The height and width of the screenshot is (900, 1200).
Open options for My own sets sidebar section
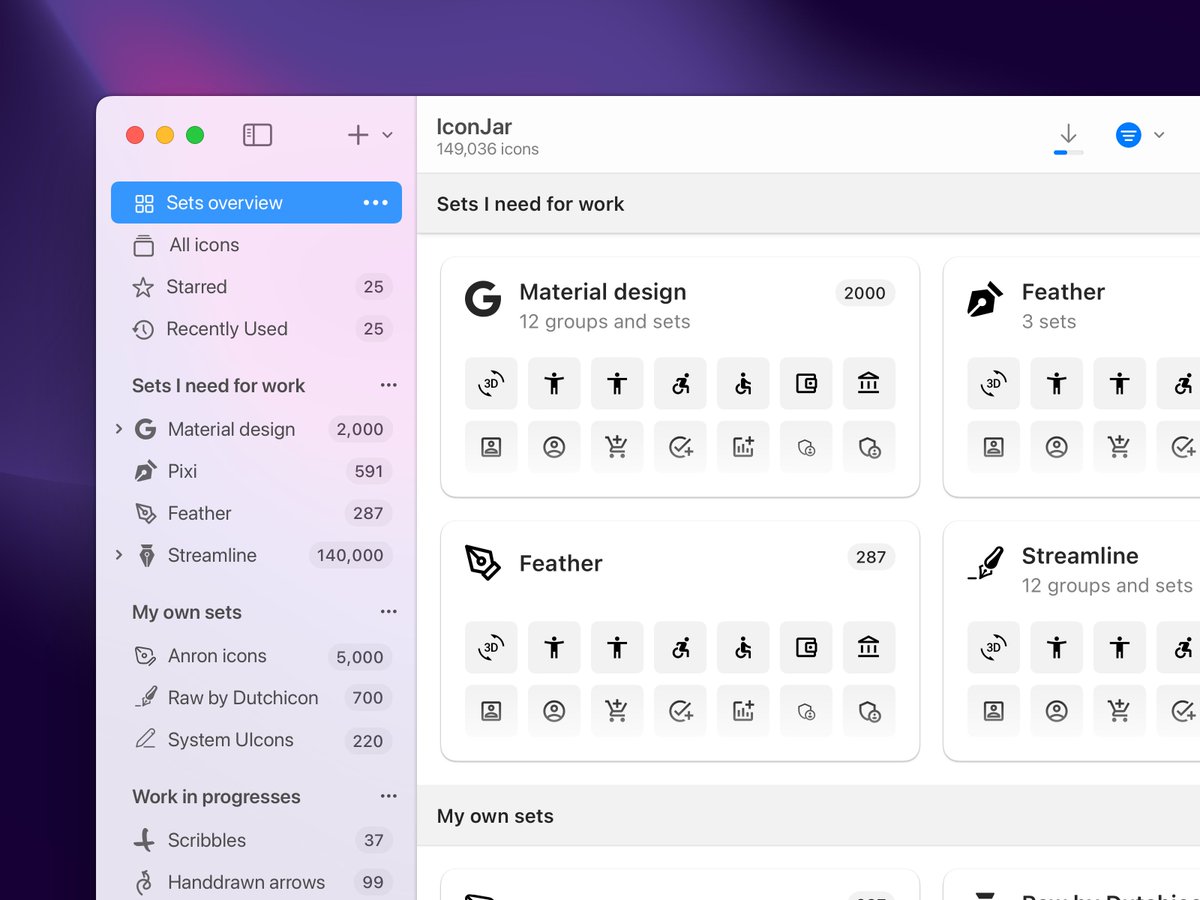tap(388, 612)
